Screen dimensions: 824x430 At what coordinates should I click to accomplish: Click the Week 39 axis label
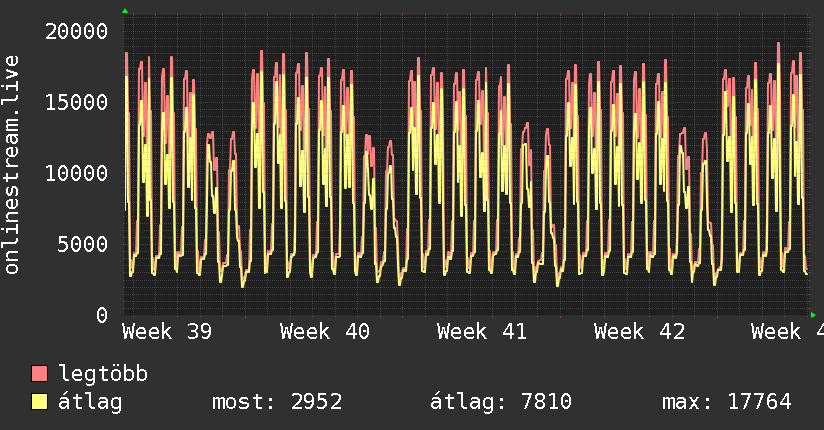pos(167,332)
